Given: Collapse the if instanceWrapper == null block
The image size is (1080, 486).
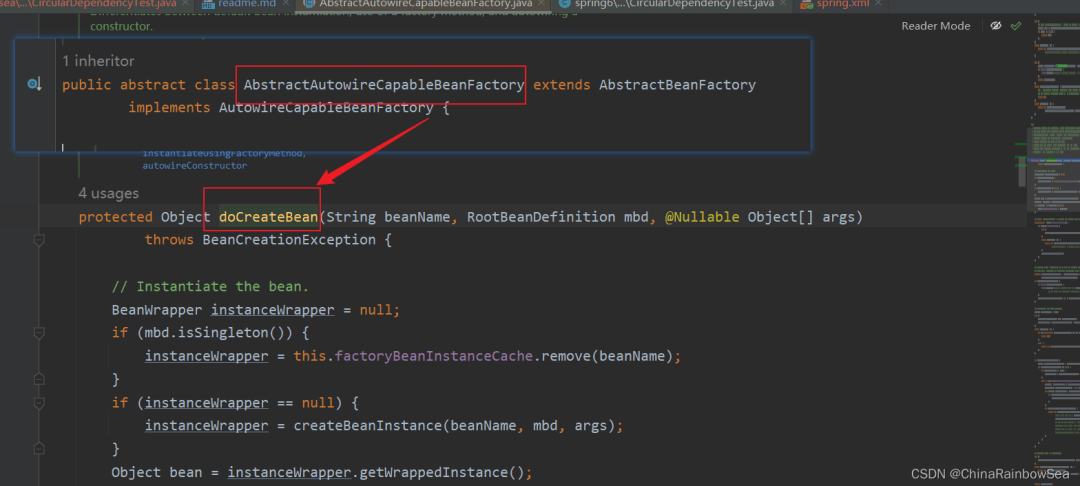Looking at the screenshot, I should [x=39, y=402].
